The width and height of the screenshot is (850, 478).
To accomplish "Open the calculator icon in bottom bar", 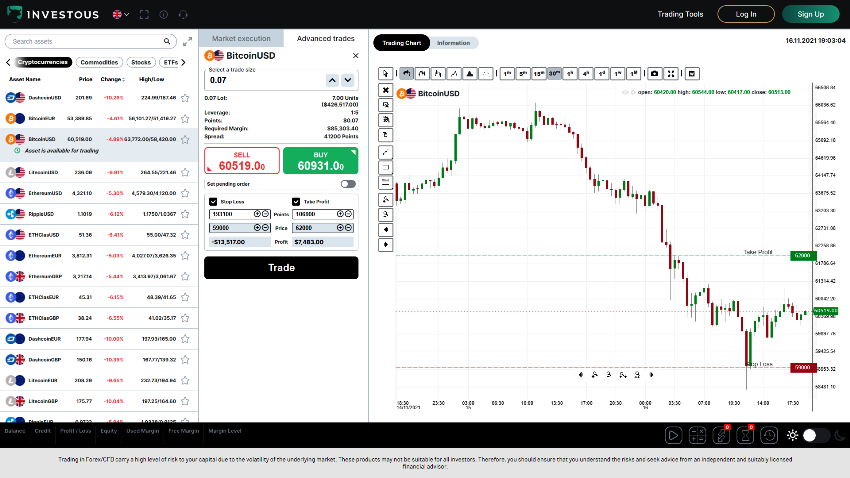I will click(x=697, y=435).
